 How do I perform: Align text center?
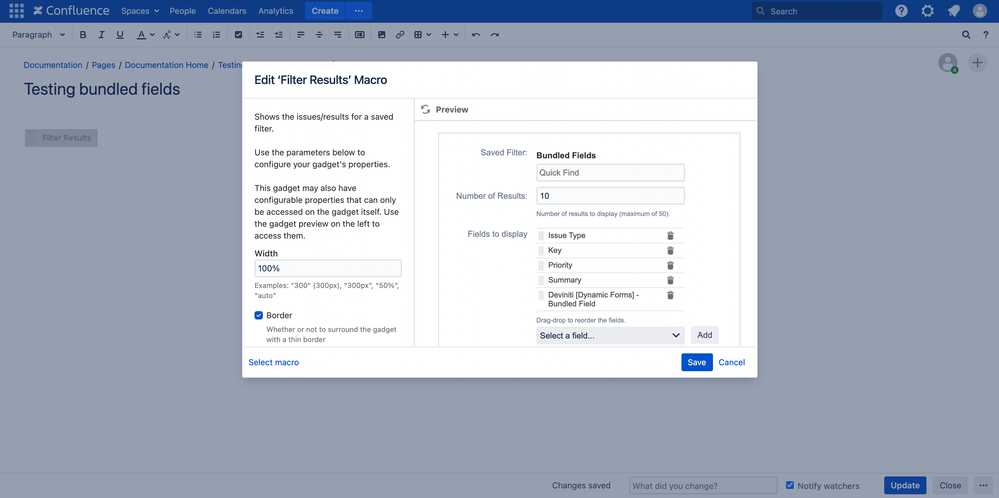(319, 35)
